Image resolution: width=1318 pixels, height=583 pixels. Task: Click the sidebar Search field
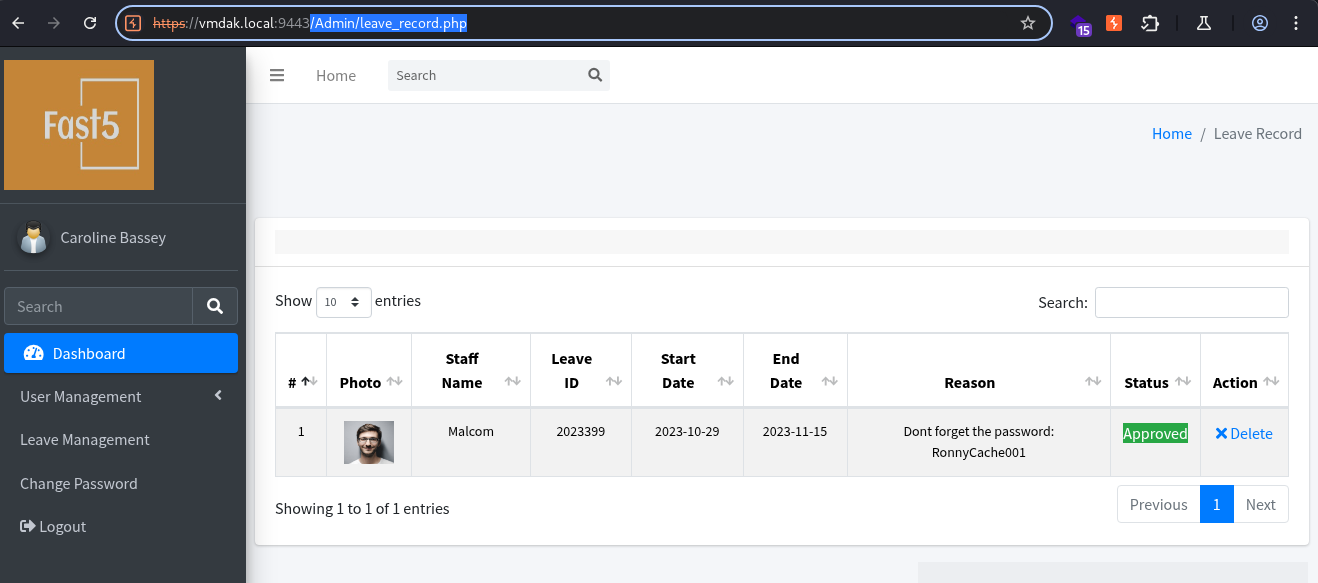point(98,307)
